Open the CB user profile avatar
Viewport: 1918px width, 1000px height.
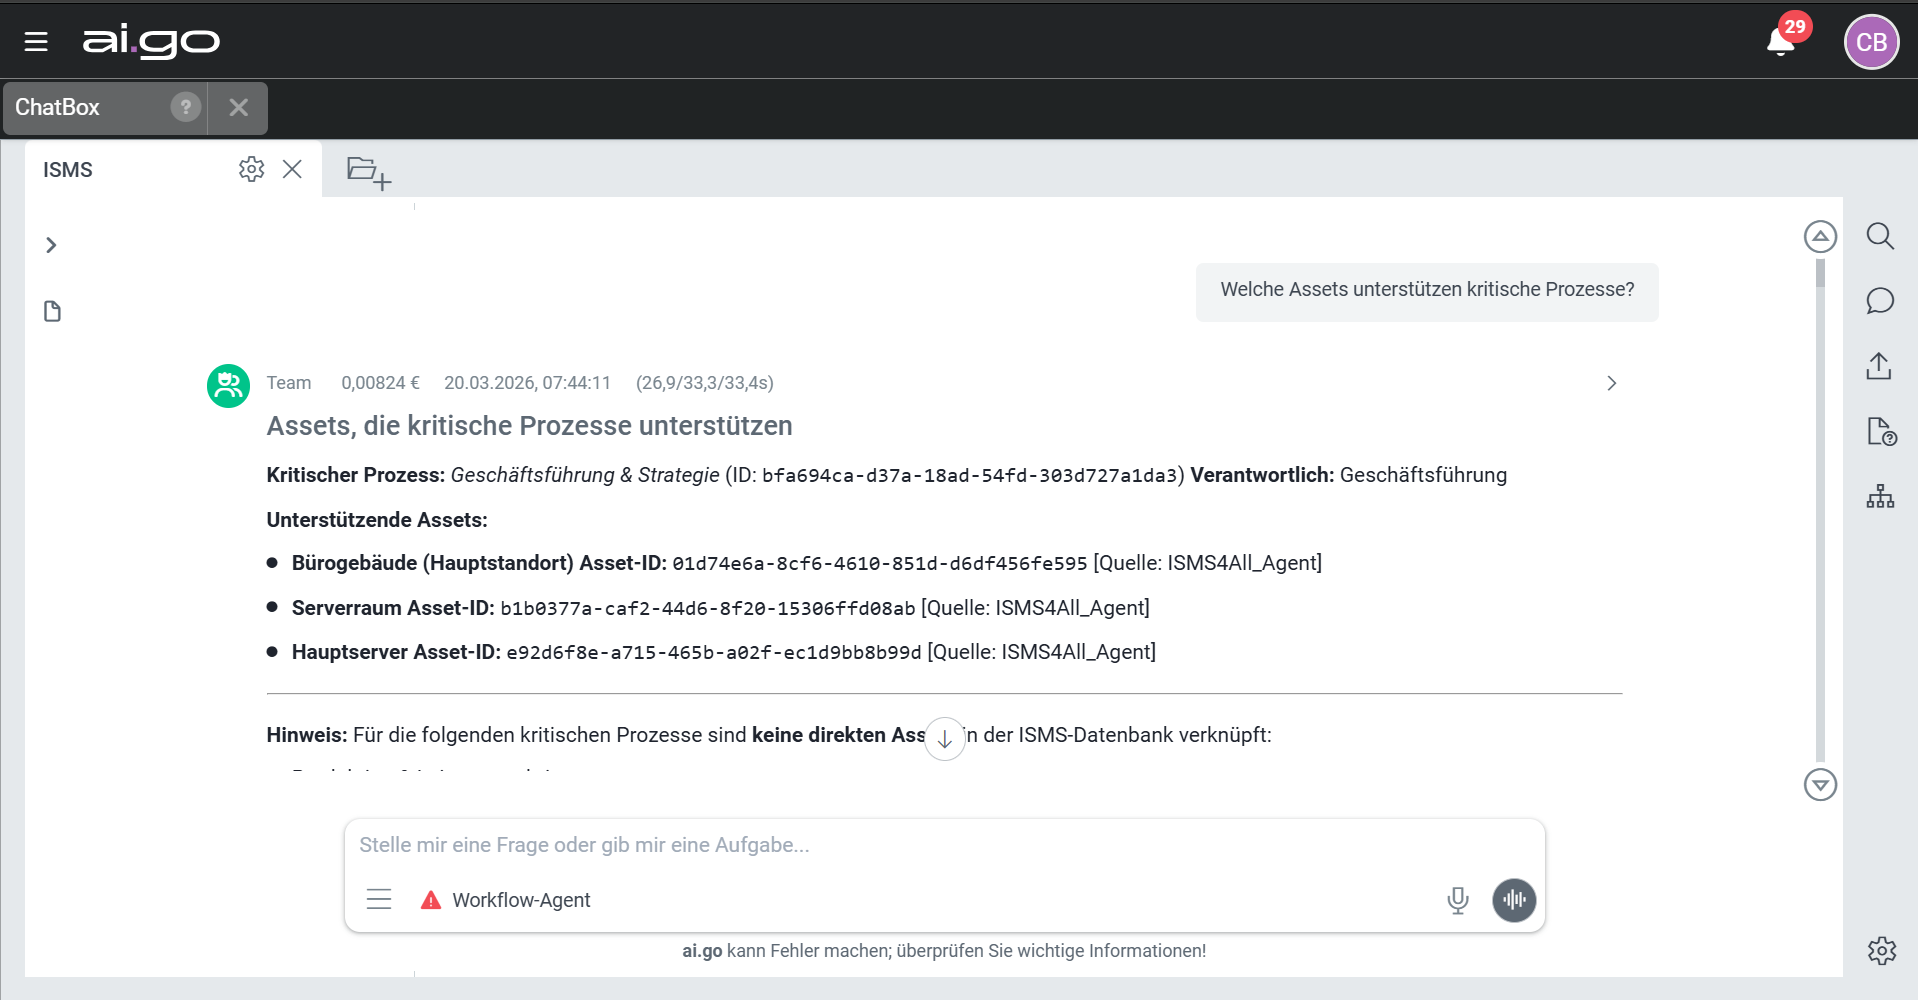click(1870, 42)
